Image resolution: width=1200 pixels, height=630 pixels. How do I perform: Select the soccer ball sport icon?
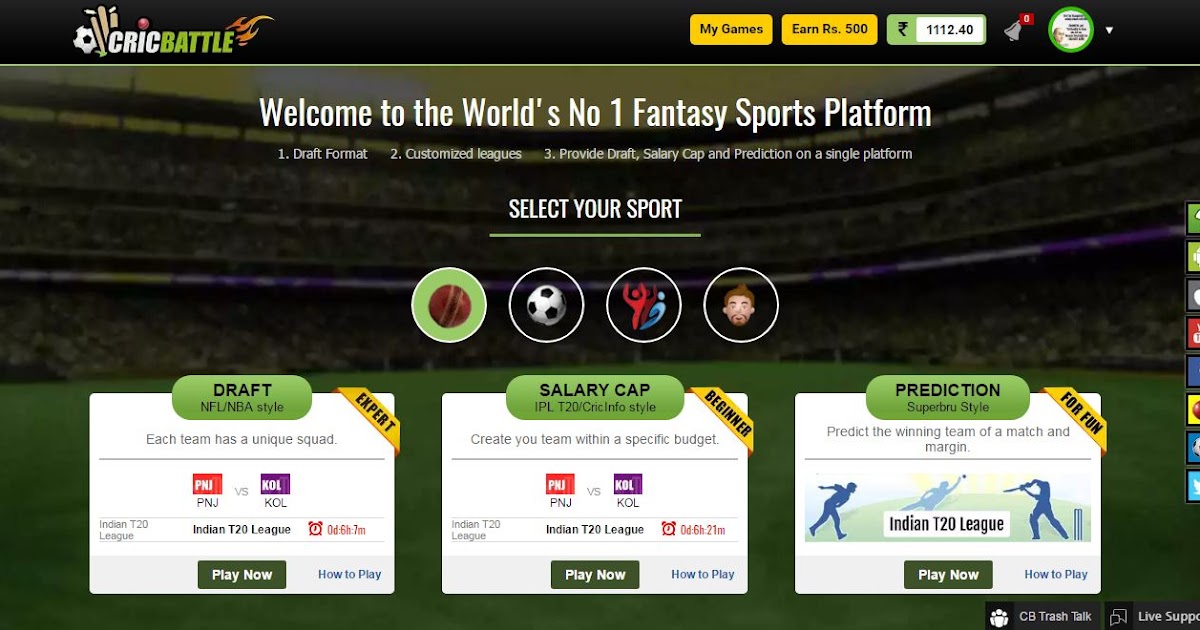546,305
